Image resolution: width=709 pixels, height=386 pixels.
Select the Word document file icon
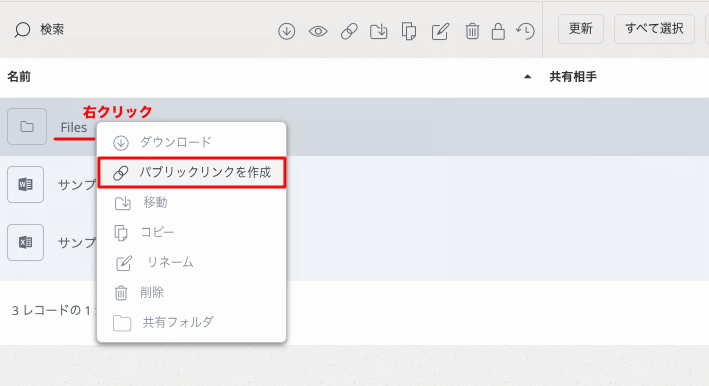point(25,184)
